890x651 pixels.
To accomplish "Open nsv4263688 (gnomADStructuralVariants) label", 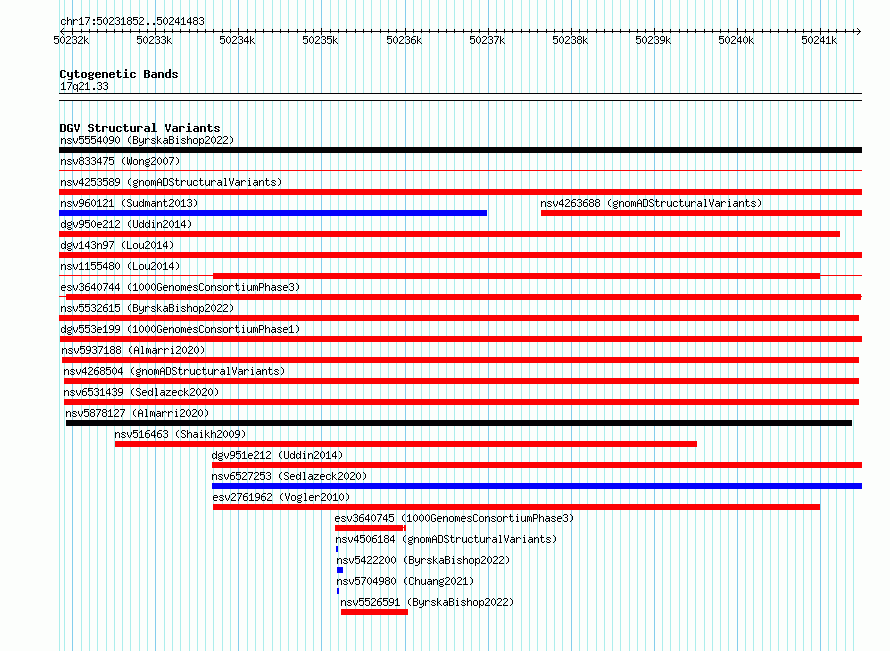I will click(651, 203).
